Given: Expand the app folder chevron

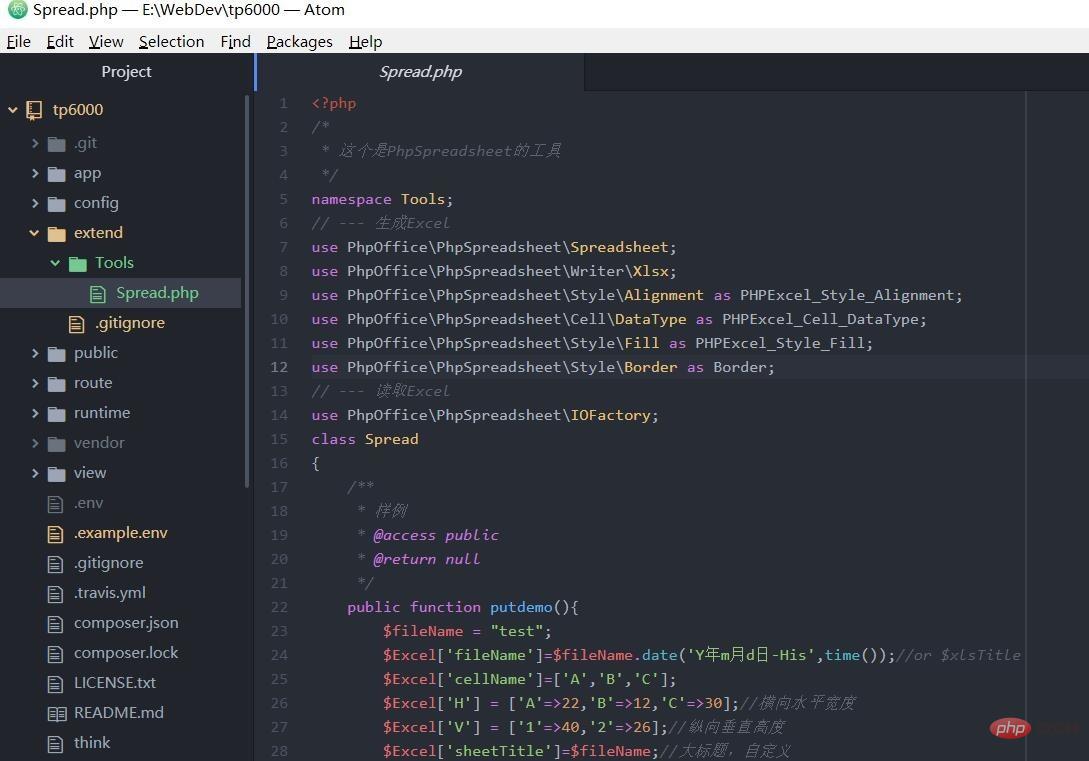Looking at the screenshot, I should (35, 173).
